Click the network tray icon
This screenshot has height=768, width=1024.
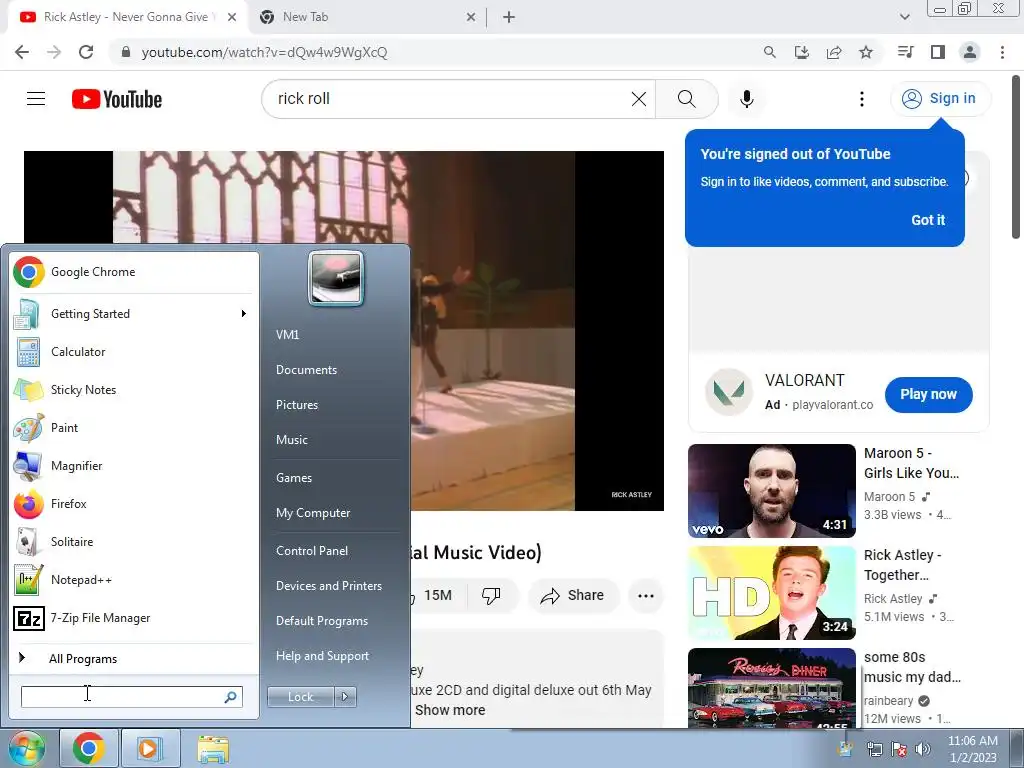874,749
